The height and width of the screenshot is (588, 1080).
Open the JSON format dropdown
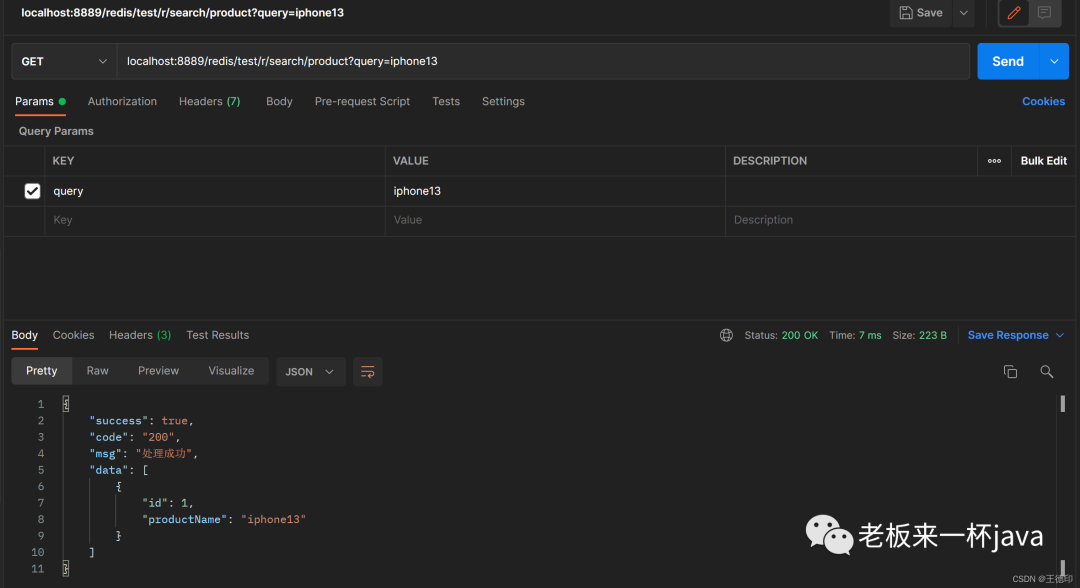coord(310,372)
